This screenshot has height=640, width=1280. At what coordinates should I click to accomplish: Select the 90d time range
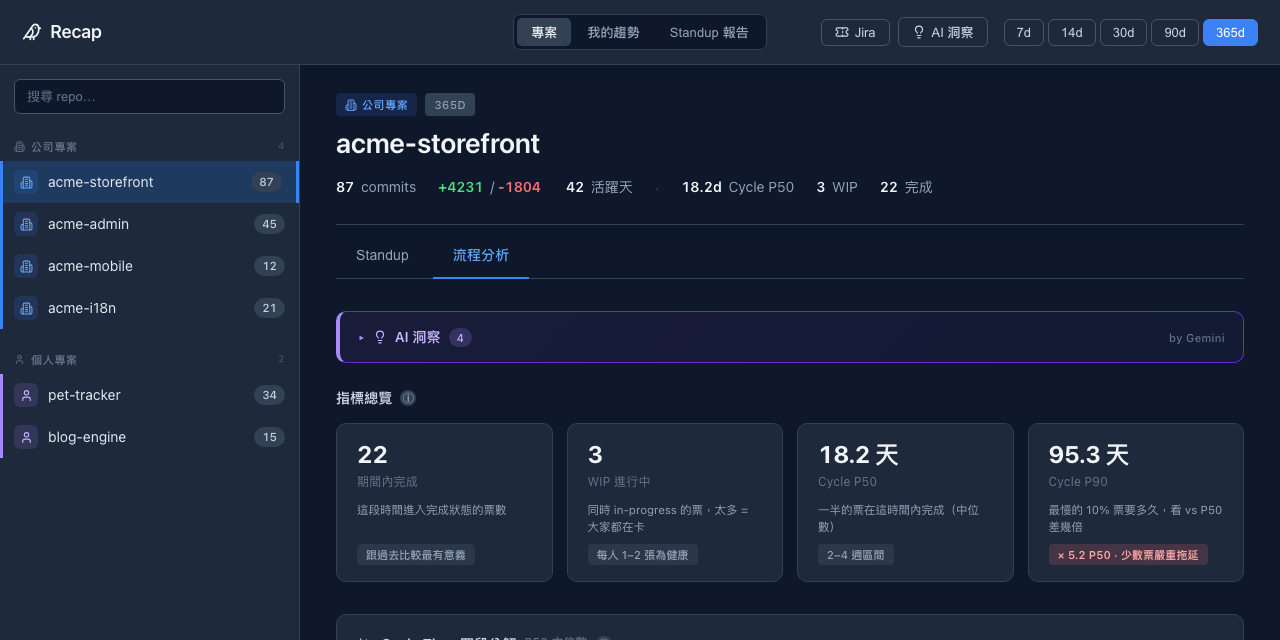pyautogui.click(x=1175, y=32)
